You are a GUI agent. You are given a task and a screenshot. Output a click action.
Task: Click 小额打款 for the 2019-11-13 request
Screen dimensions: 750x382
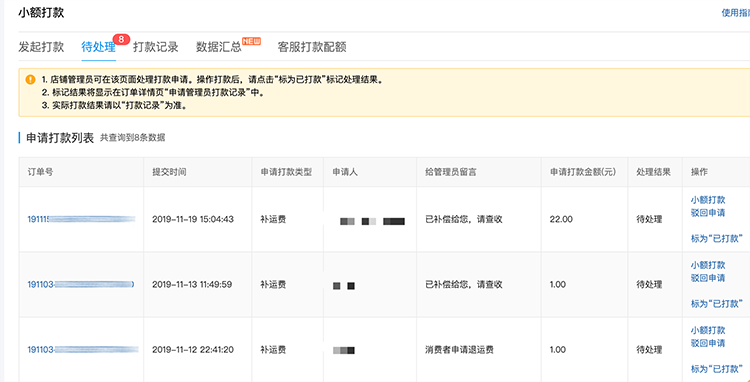pos(708,265)
